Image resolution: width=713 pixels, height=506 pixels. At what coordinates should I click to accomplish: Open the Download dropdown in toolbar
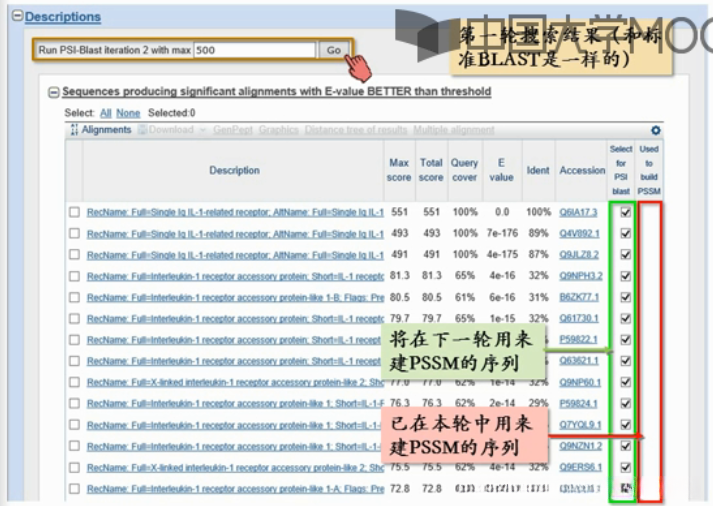(x=172, y=130)
